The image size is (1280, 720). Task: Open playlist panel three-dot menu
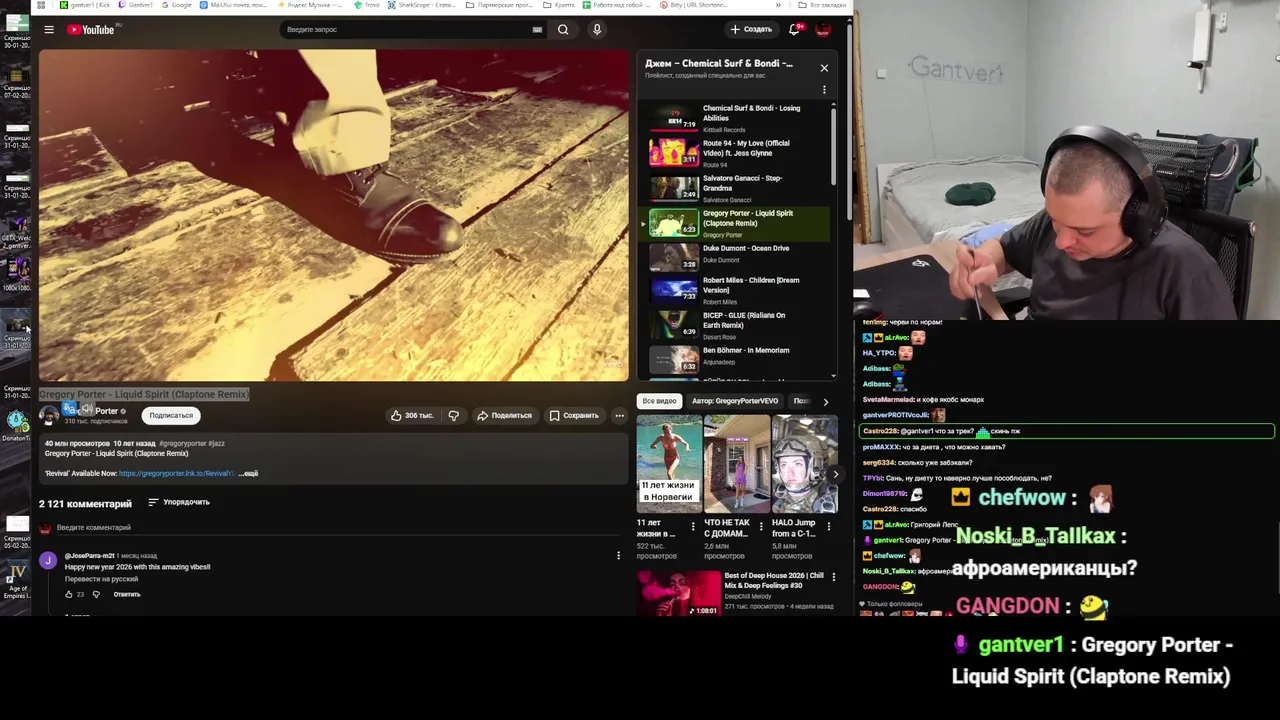(824, 90)
